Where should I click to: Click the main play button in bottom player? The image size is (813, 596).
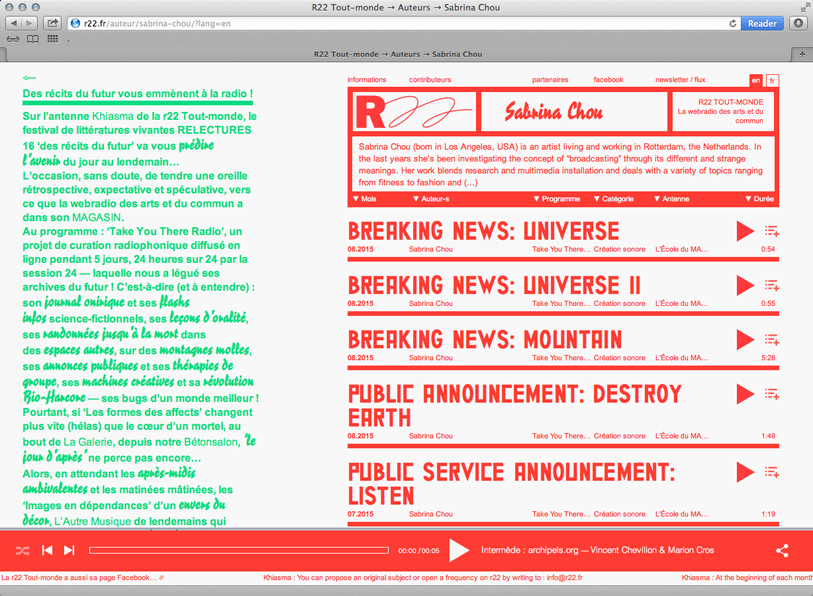(x=459, y=550)
